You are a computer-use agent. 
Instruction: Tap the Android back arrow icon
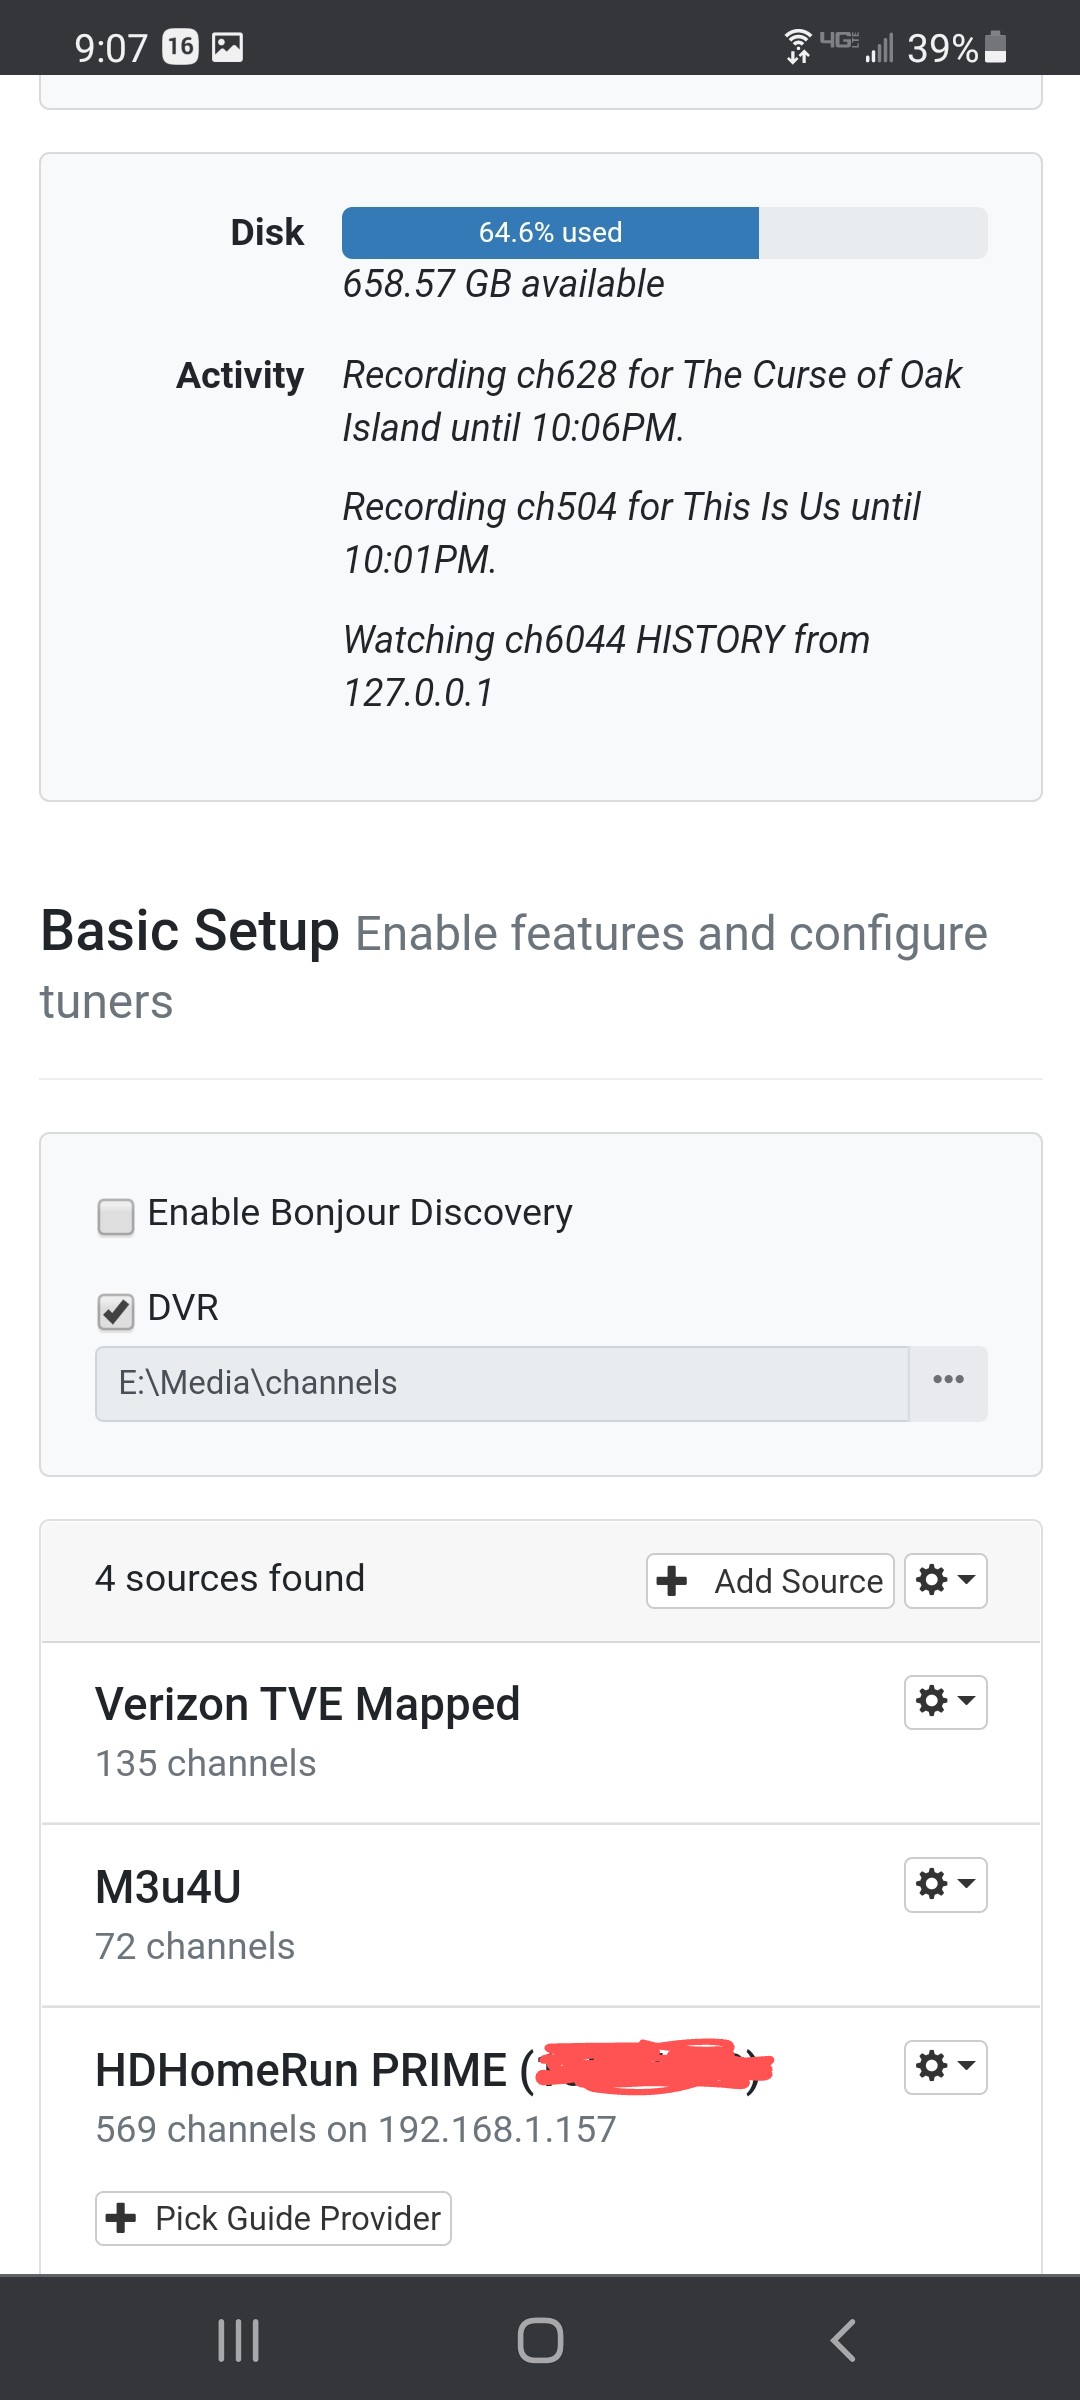coord(843,2340)
